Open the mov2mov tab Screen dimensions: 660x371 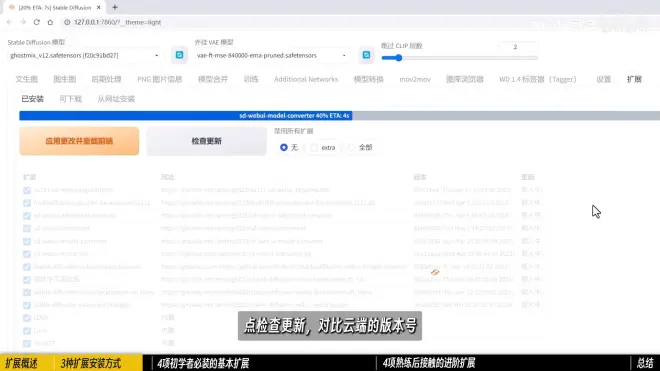coord(415,79)
